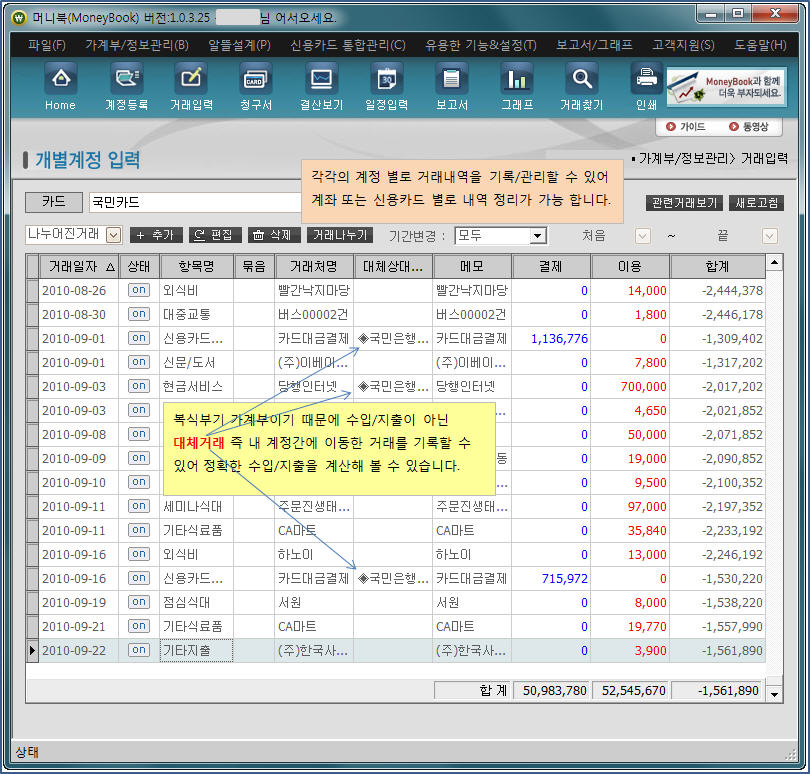Expand the 나누어진거래 dropdown arrow
810x774 pixels.
tap(113, 235)
